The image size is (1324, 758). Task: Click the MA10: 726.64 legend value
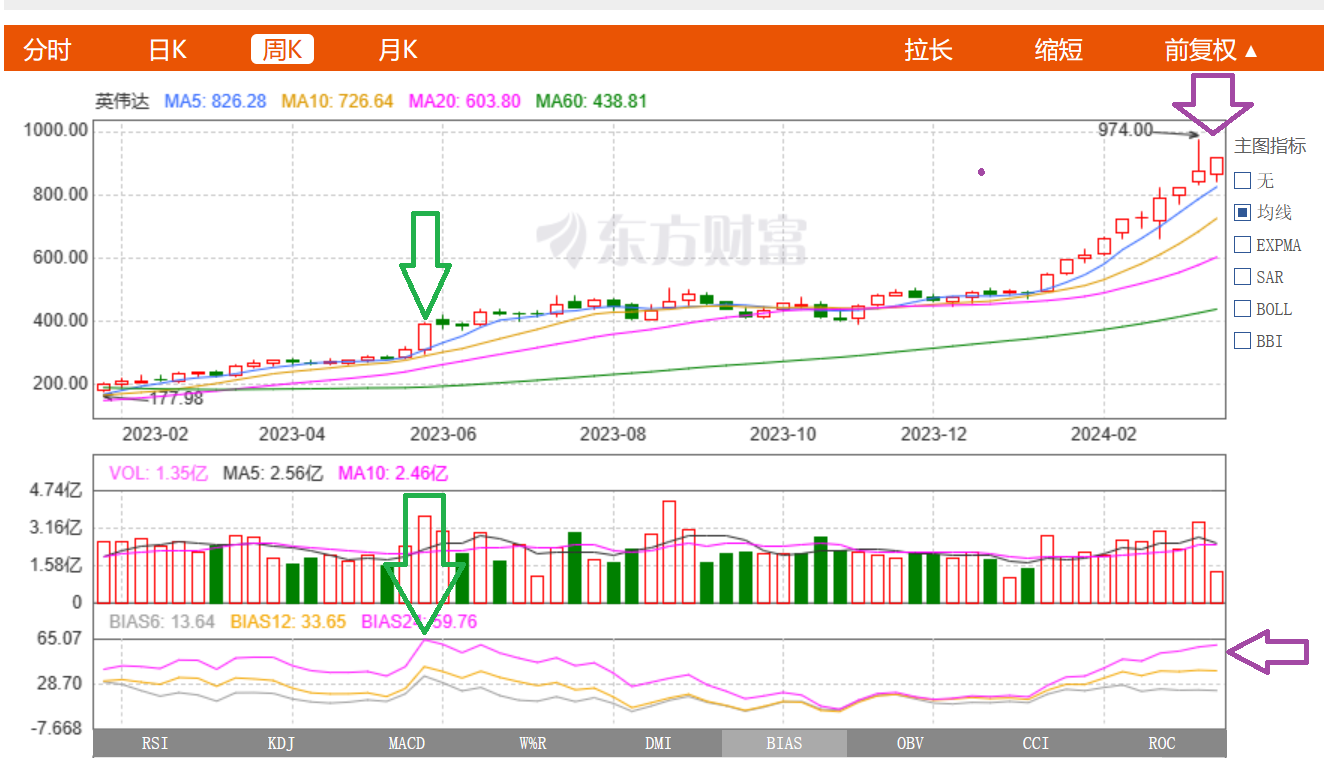(337, 101)
